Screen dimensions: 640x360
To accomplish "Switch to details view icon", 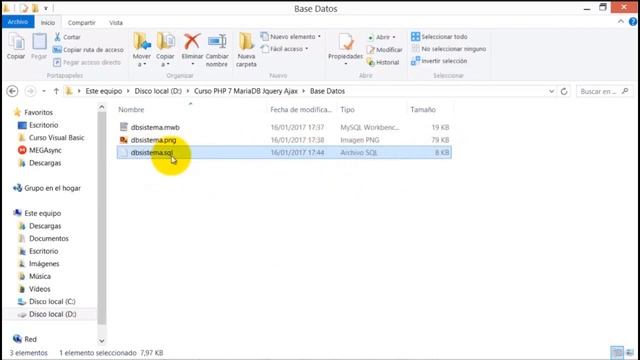I will pyautogui.click(x=617, y=353).
